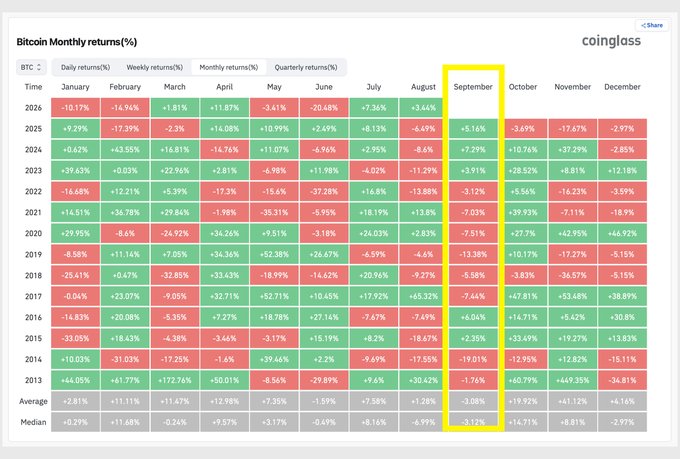
Task: Click the Median April +9.57% cell
Action: [x=225, y=422]
